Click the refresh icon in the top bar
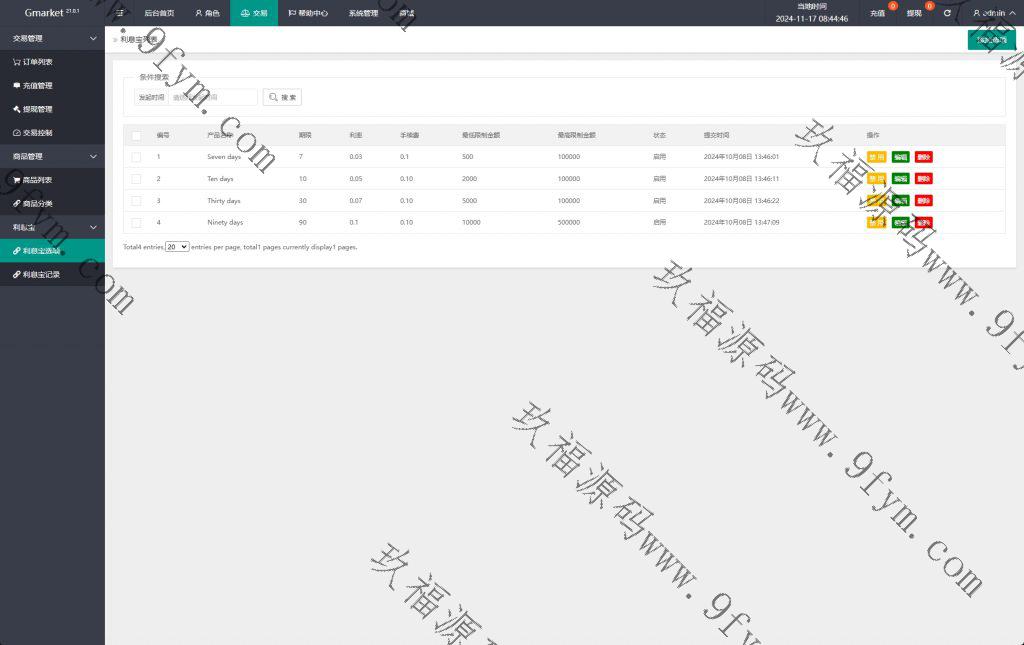This screenshot has height=645, width=1024. [x=947, y=13]
